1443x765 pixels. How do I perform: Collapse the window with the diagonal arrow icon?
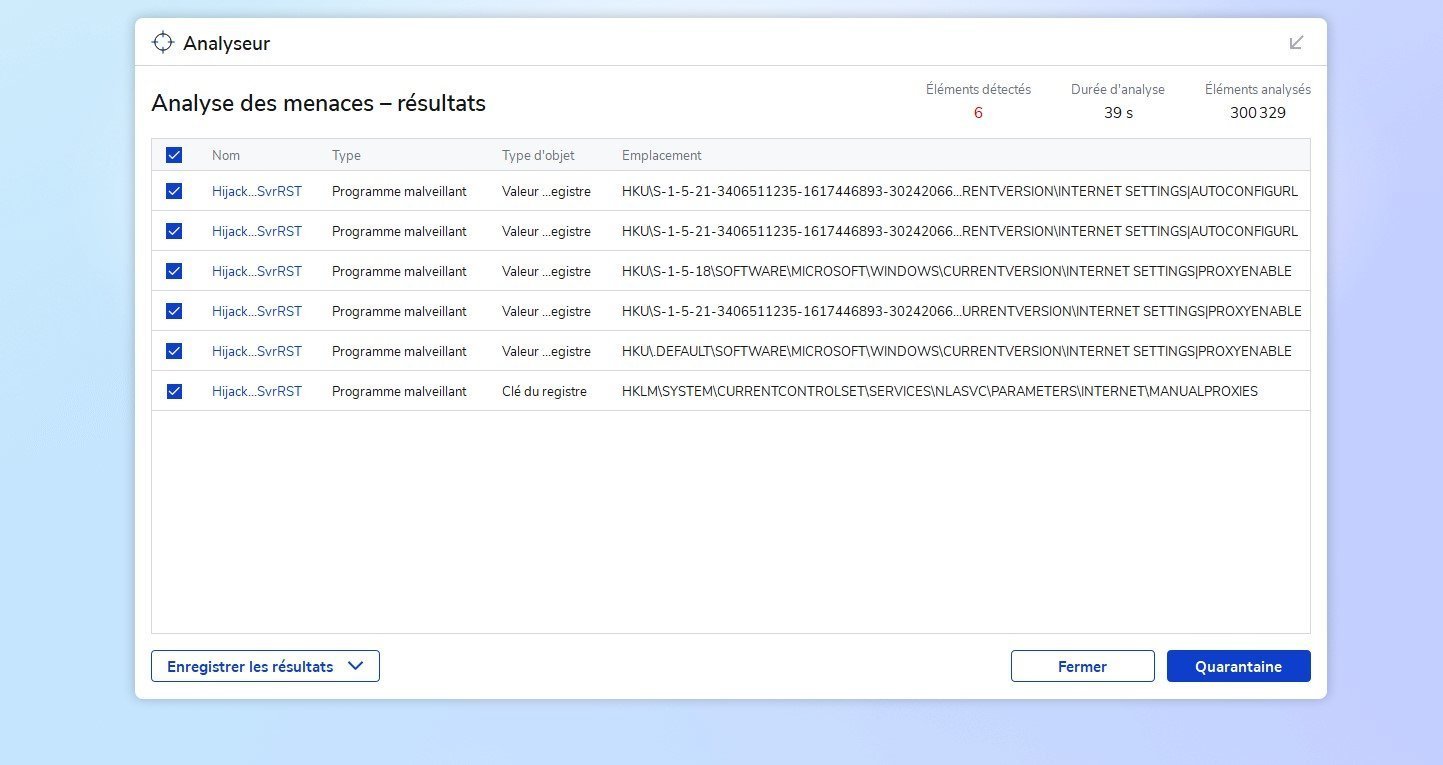(1296, 42)
